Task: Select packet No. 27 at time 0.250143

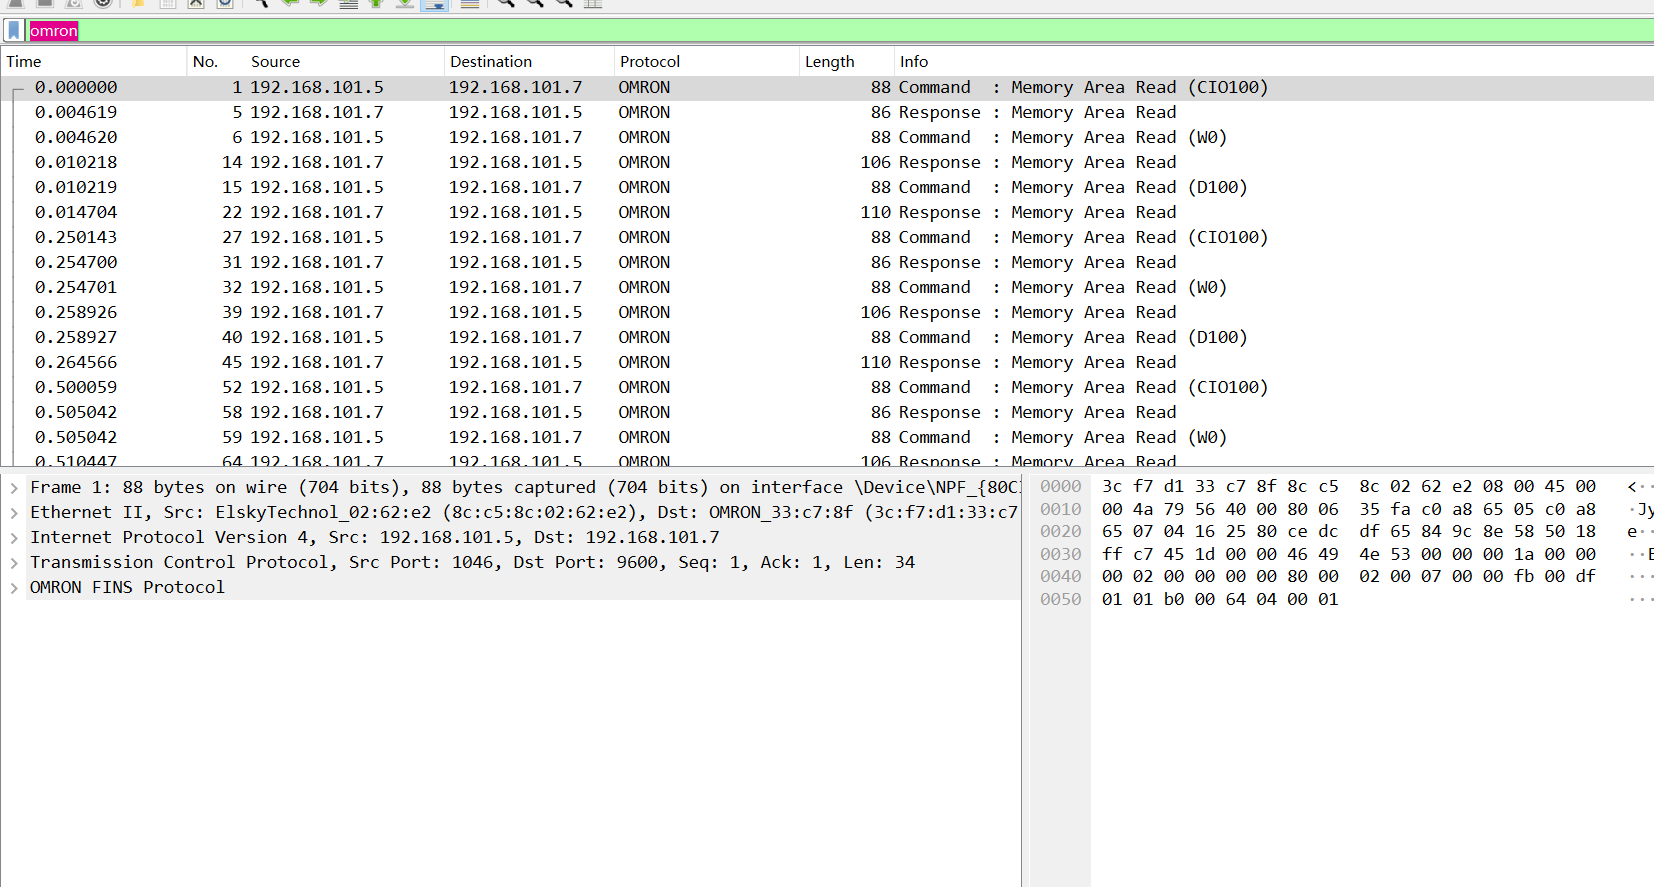Action: (x=827, y=238)
